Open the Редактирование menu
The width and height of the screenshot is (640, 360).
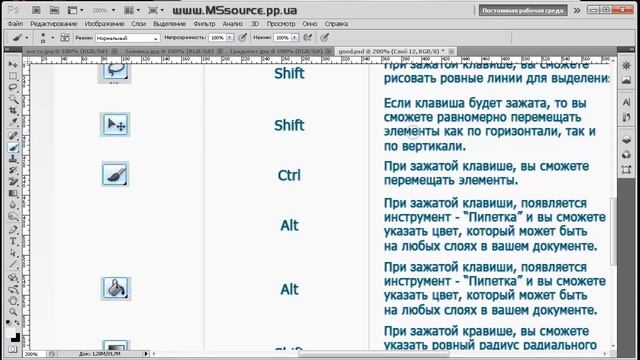click(x=53, y=24)
